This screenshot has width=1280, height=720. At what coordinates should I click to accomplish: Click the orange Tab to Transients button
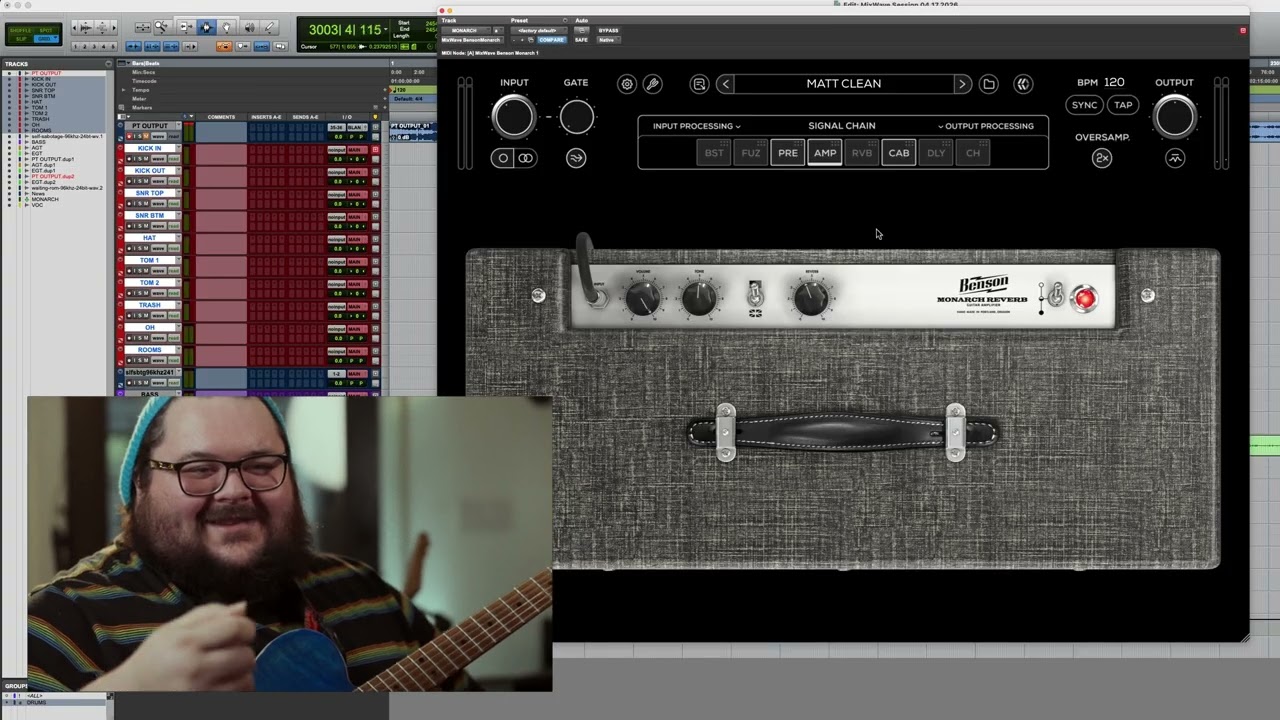224,46
